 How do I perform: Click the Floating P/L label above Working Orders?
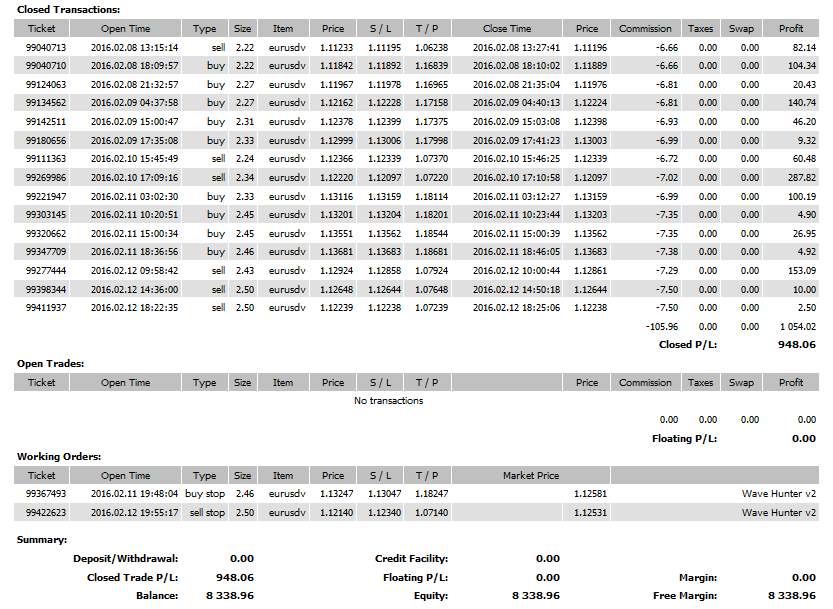pos(684,438)
